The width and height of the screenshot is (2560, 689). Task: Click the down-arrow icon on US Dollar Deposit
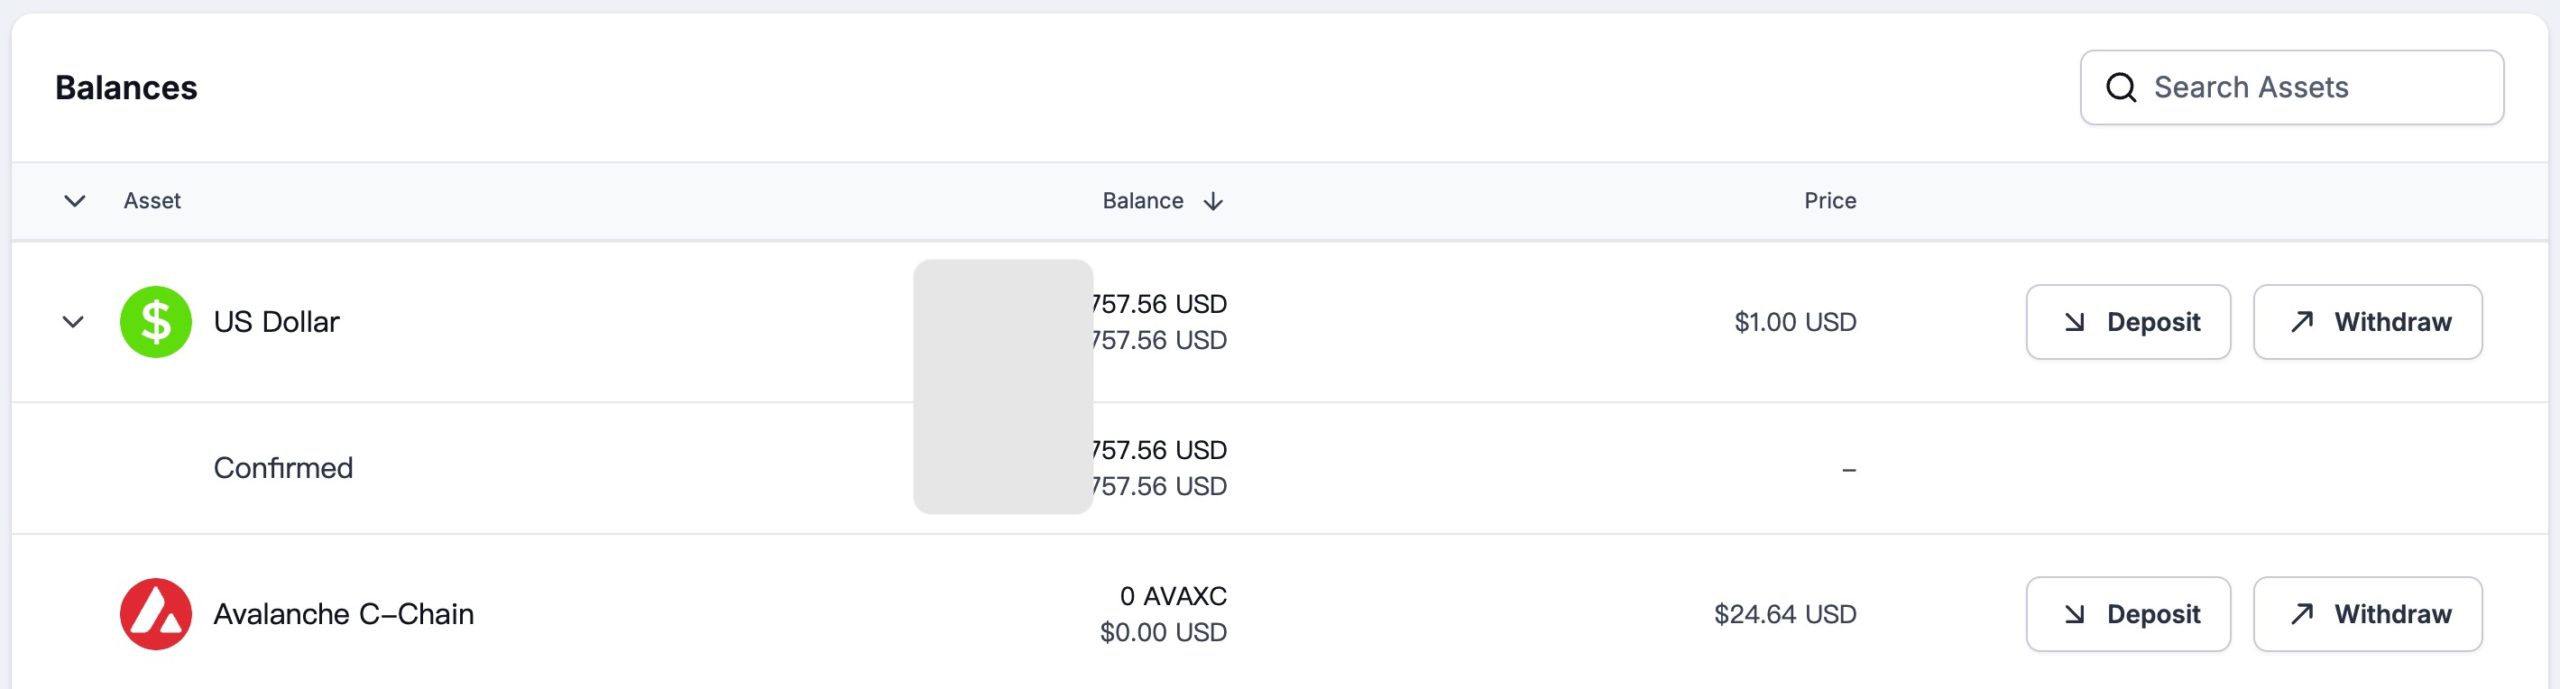2075,322
